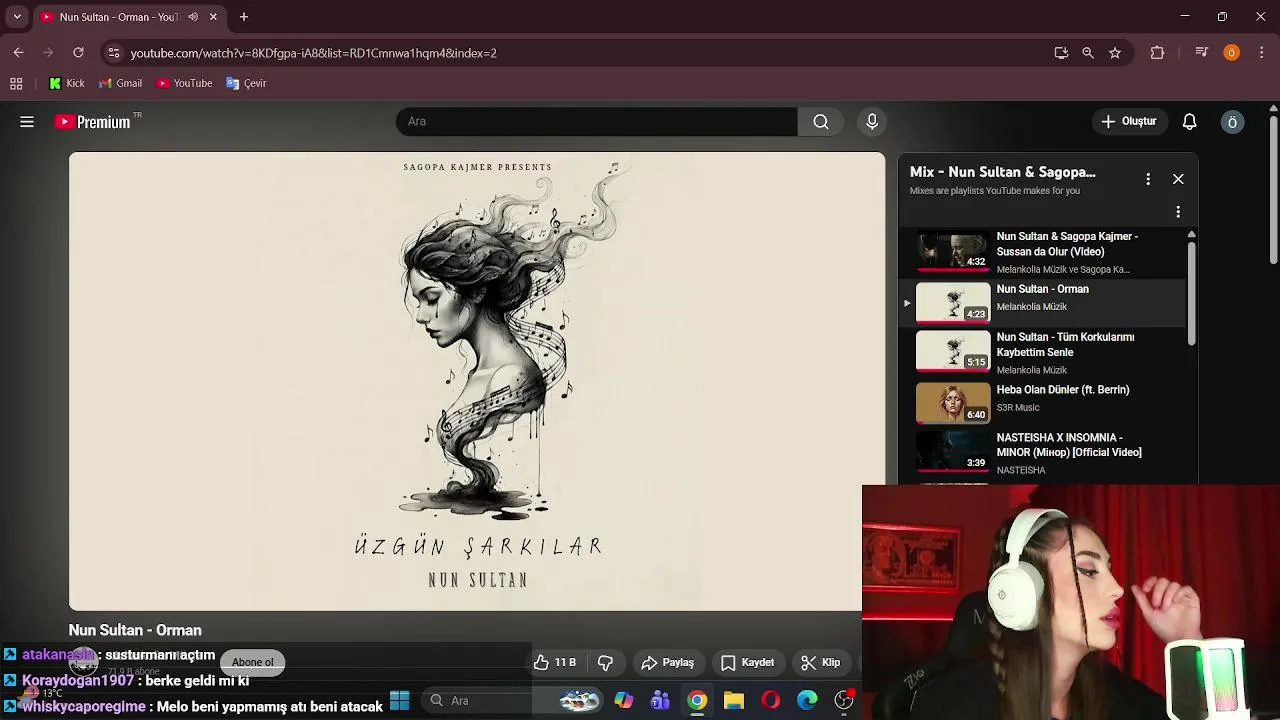Open OBS Studio taskbar icon
Image resolution: width=1280 pixels, height=720 pixels.
tap(844, 701)
